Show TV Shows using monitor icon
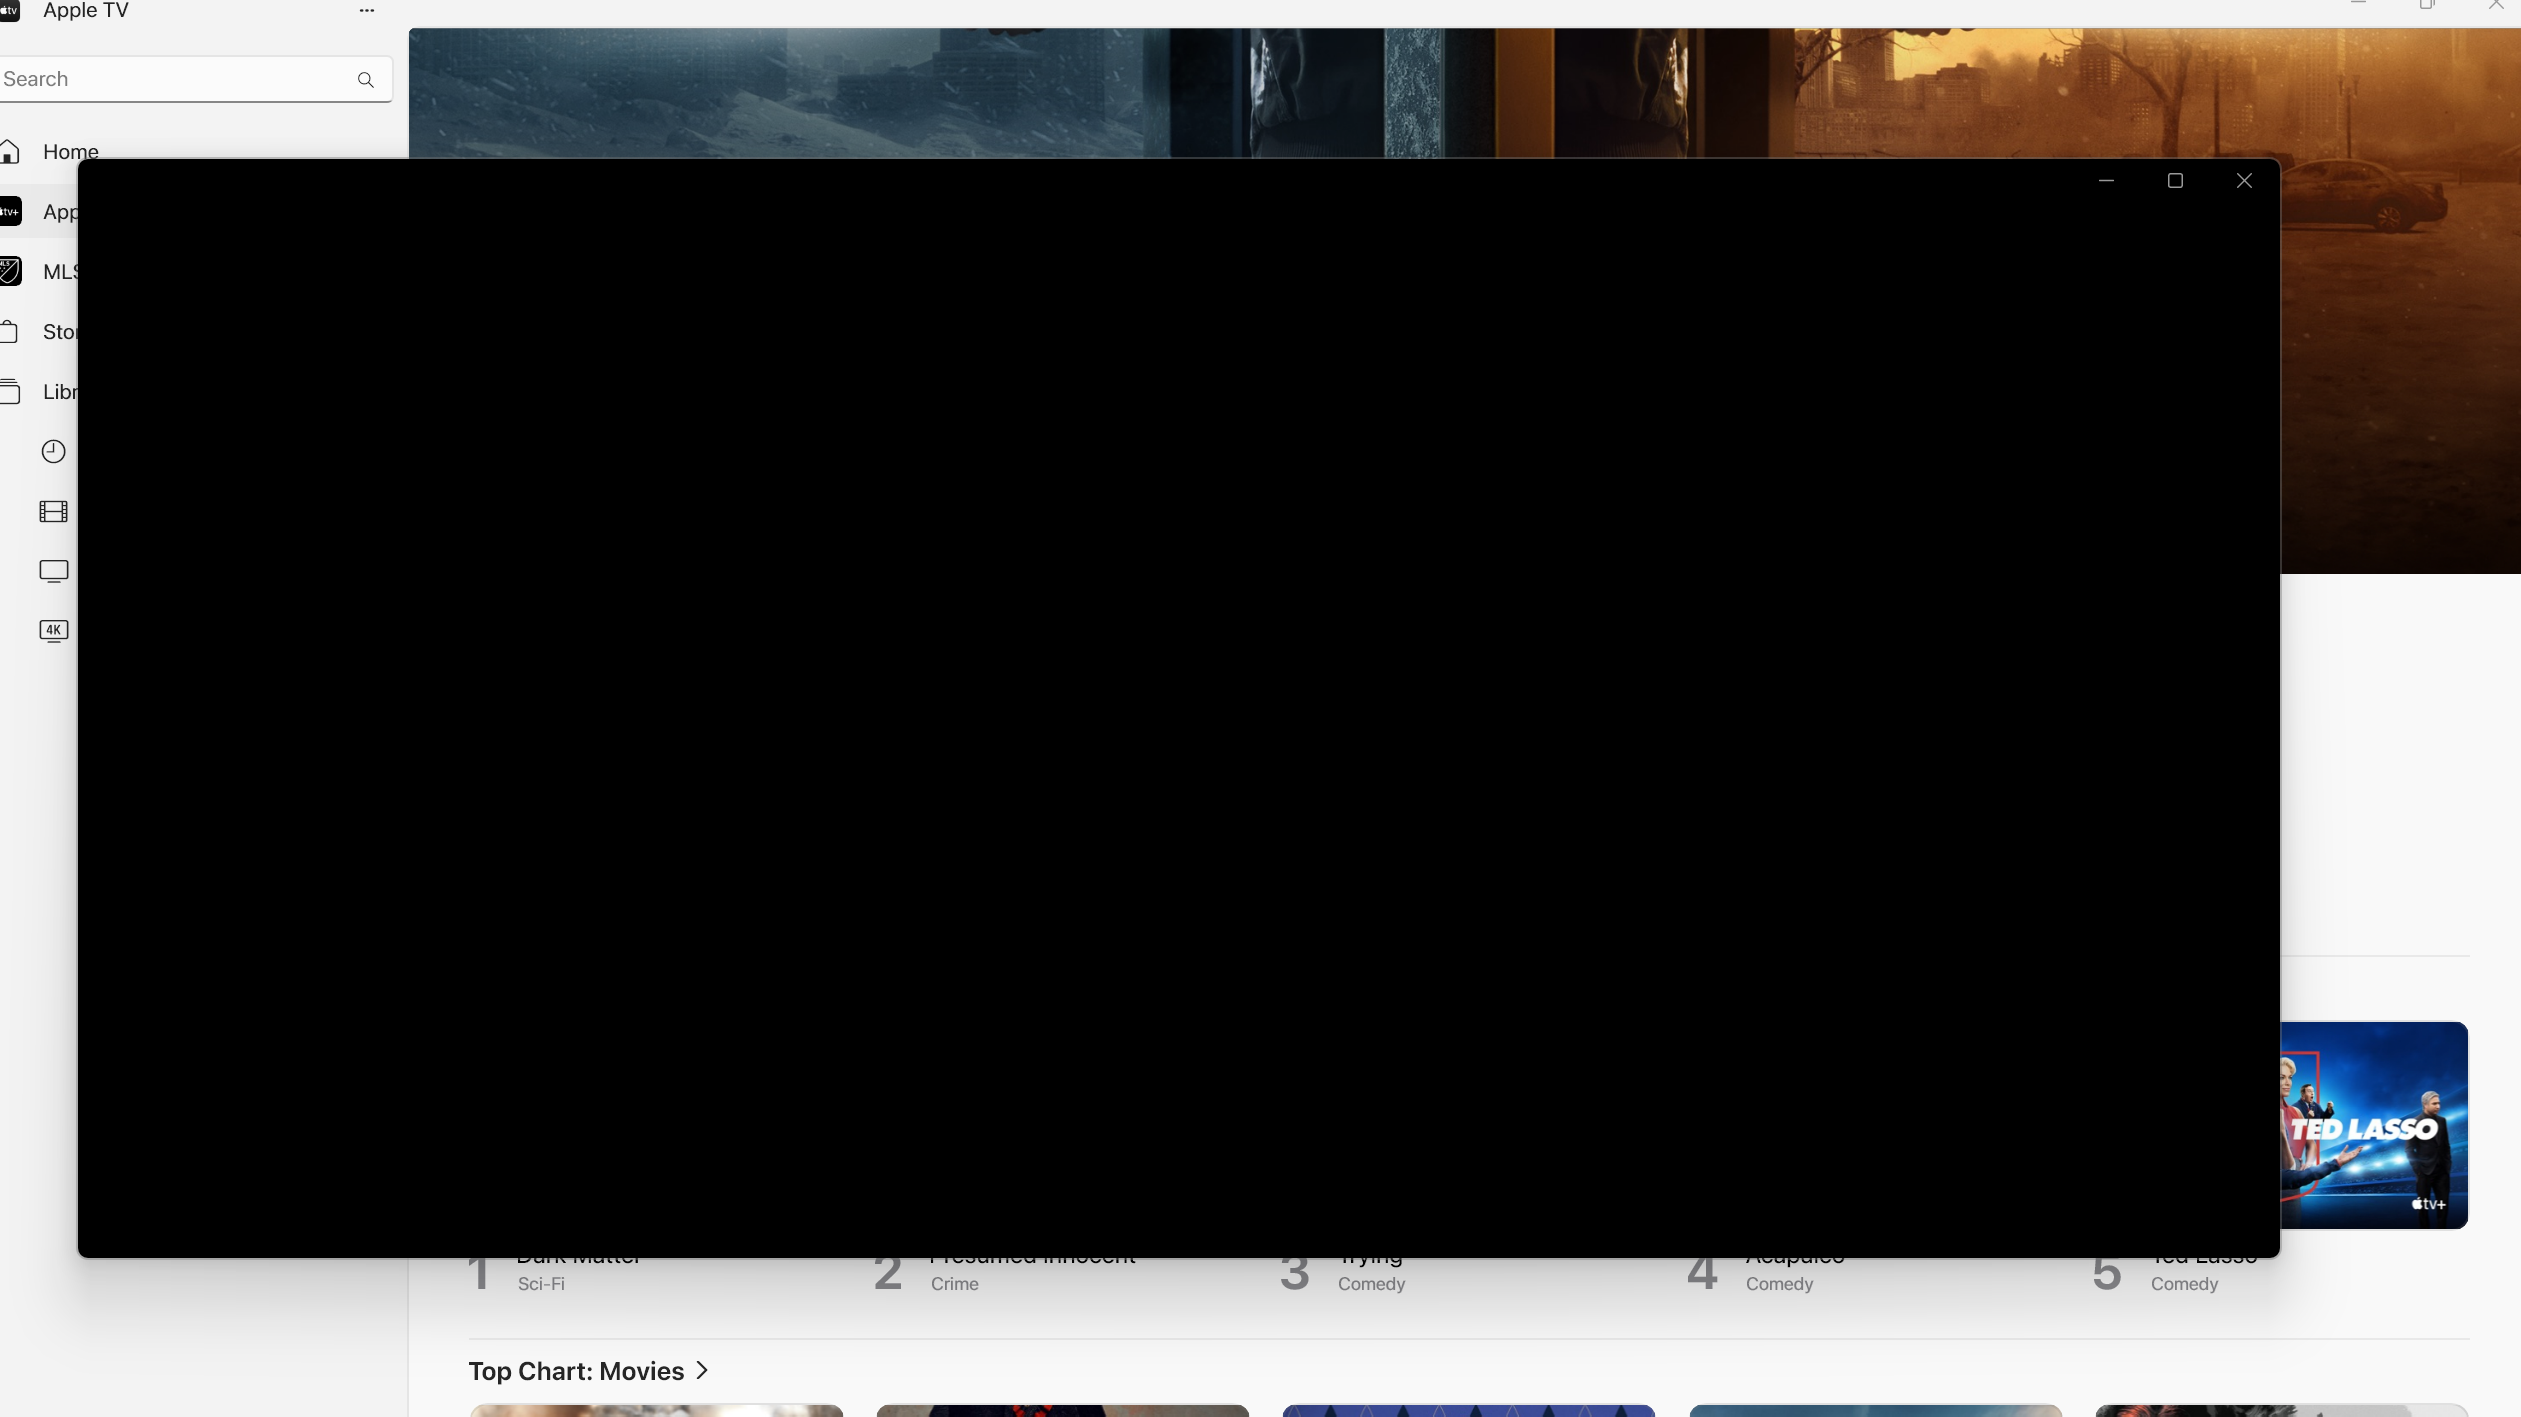Viewport: 2521px width, 1417px height. 54,571
